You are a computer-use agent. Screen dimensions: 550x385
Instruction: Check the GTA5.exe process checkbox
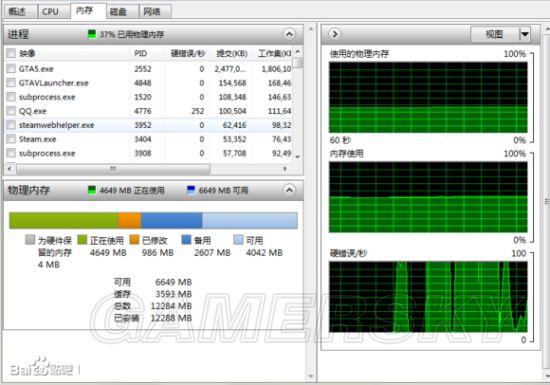[11, 68]
